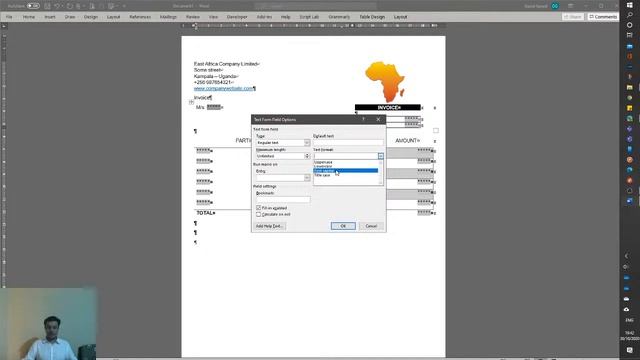The image size is (640, 360).
Task: Click the Undo icon in the title bar
Action: (58, 6)
